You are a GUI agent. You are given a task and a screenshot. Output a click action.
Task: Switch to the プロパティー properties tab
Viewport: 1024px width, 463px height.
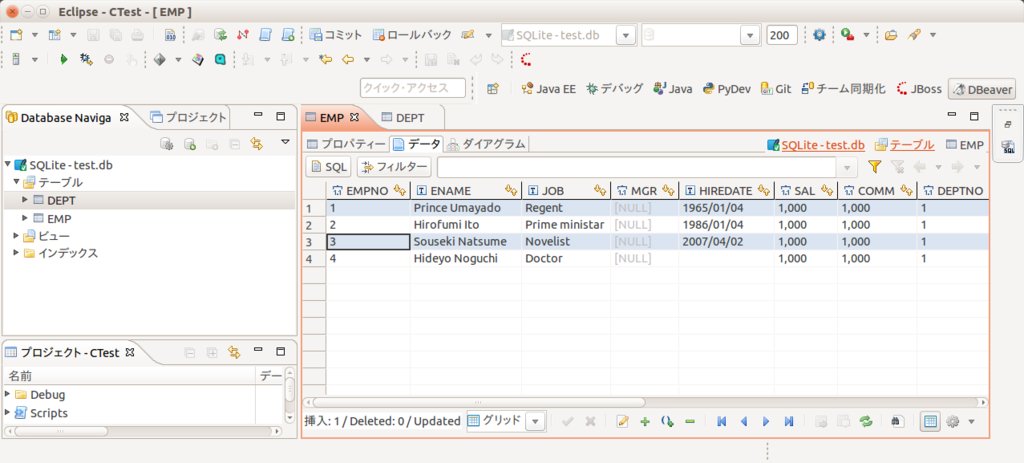coord(346,144)
